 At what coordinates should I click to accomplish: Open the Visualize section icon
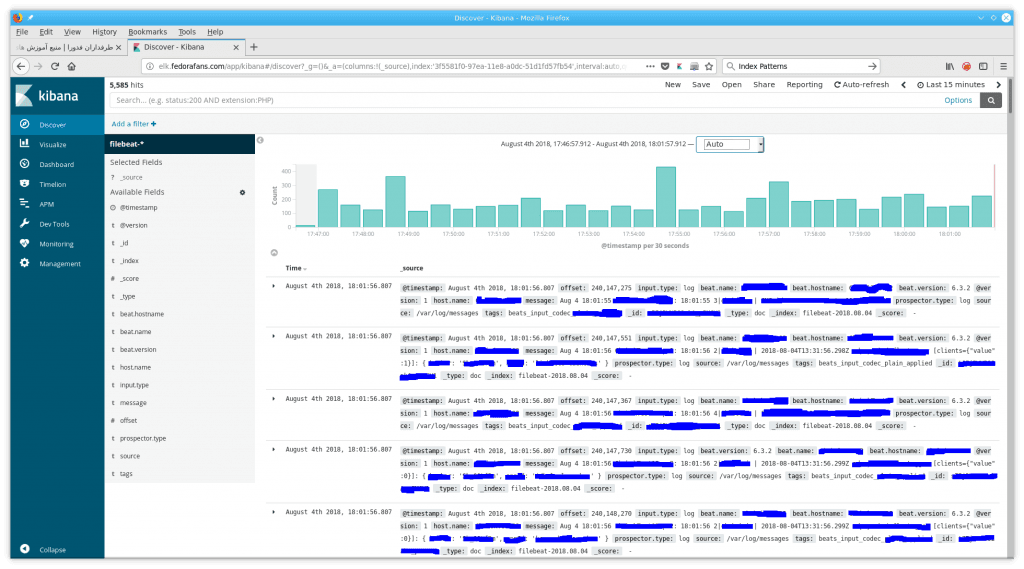coord(24,144)
